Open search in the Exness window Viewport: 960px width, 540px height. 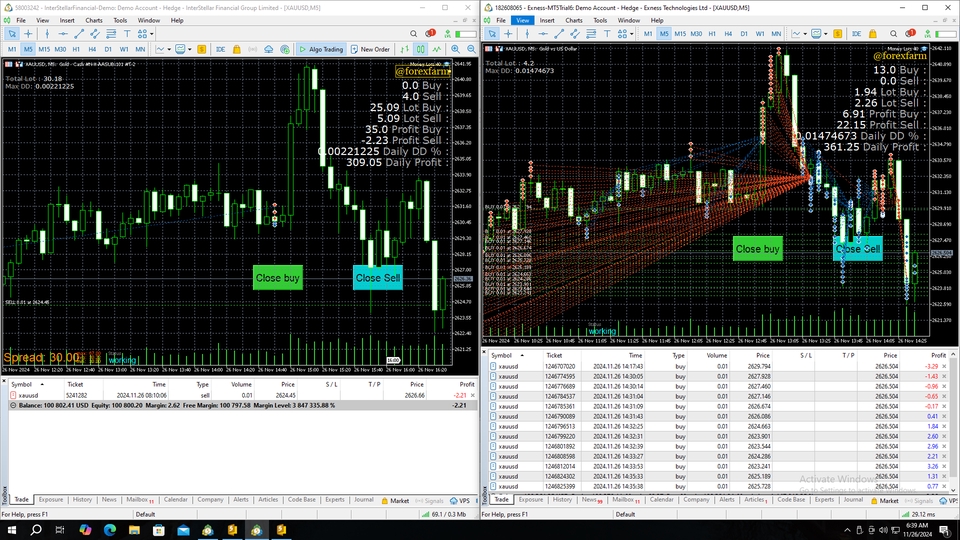click(x=893, y=34)
